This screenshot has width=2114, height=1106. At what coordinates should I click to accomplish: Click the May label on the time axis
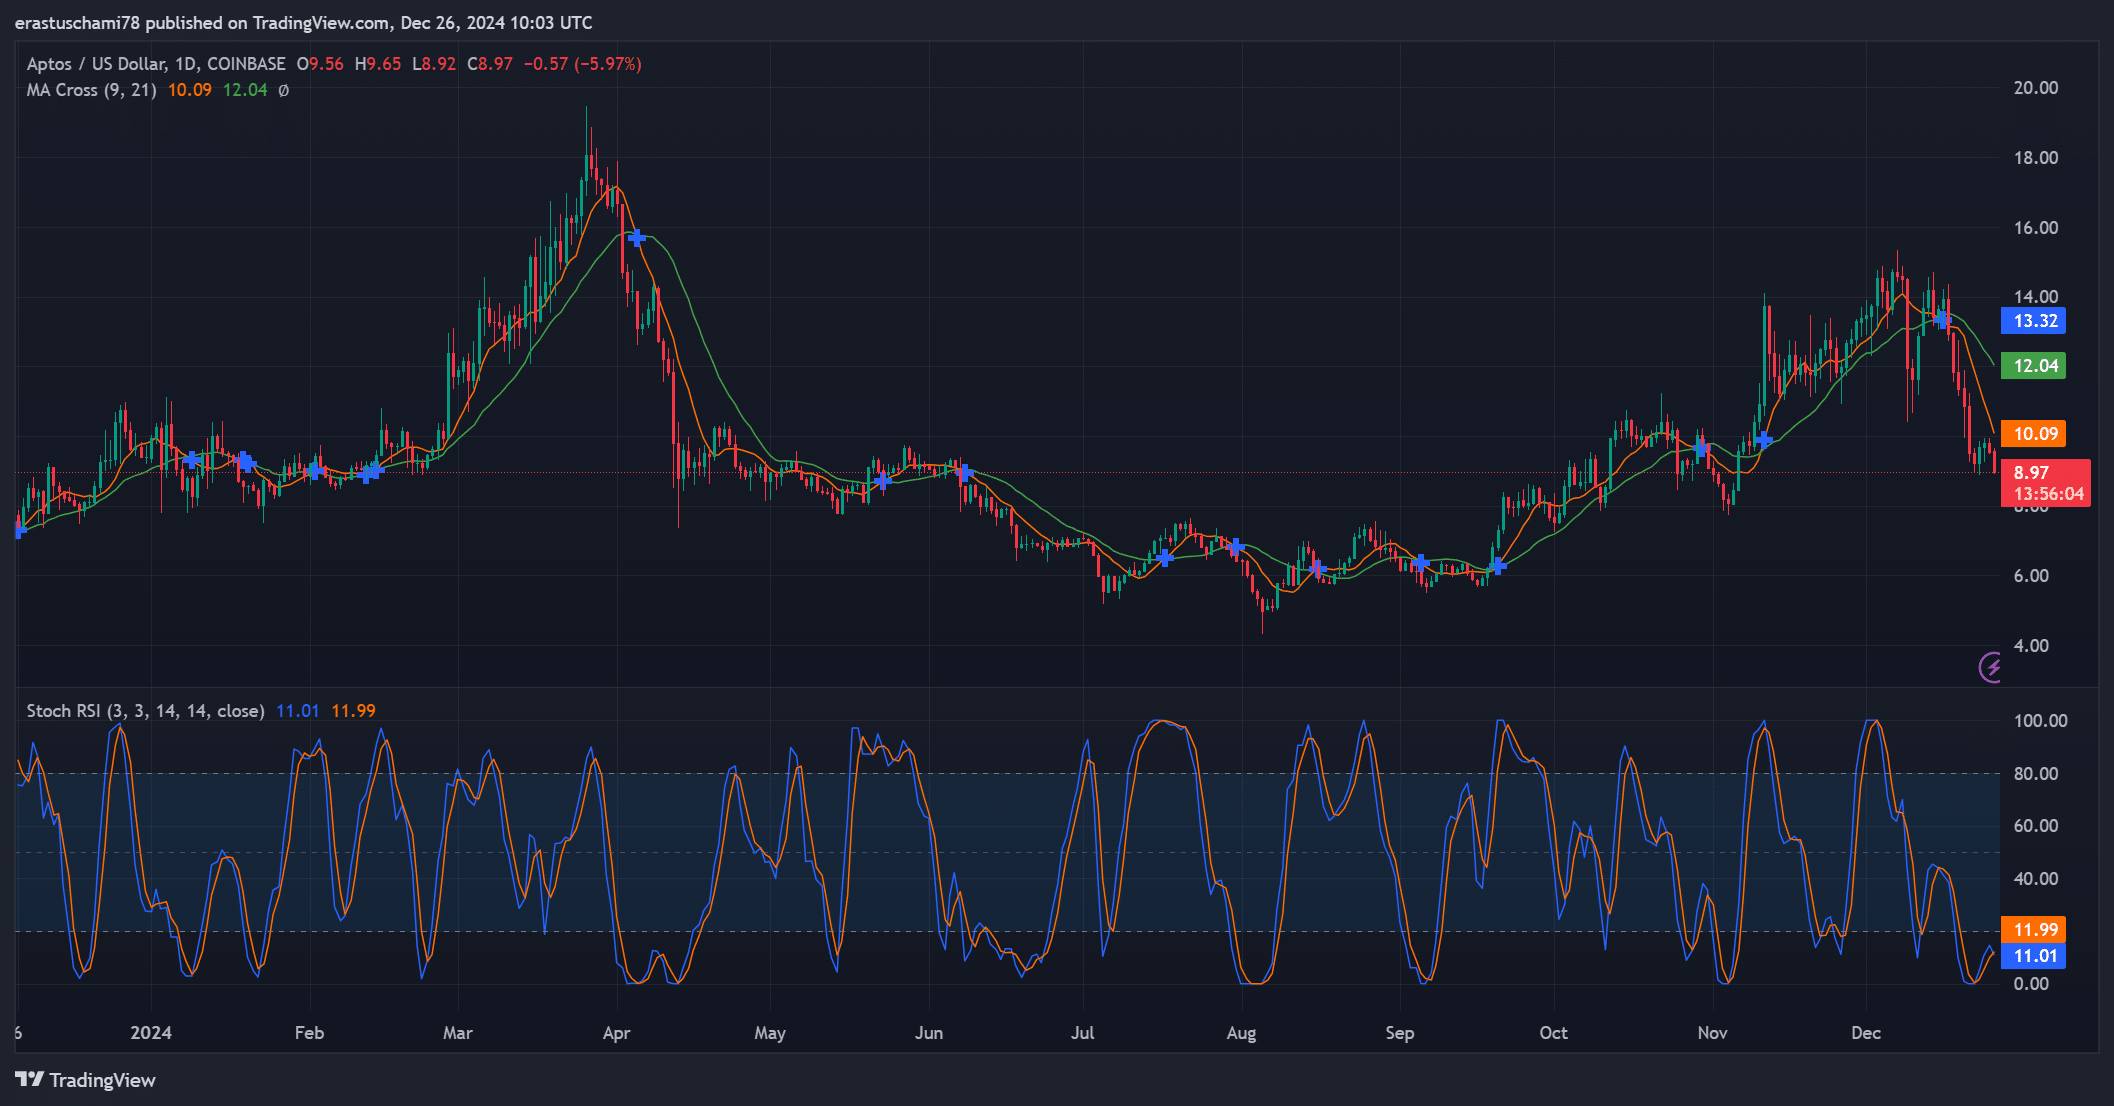point(770,1033)
